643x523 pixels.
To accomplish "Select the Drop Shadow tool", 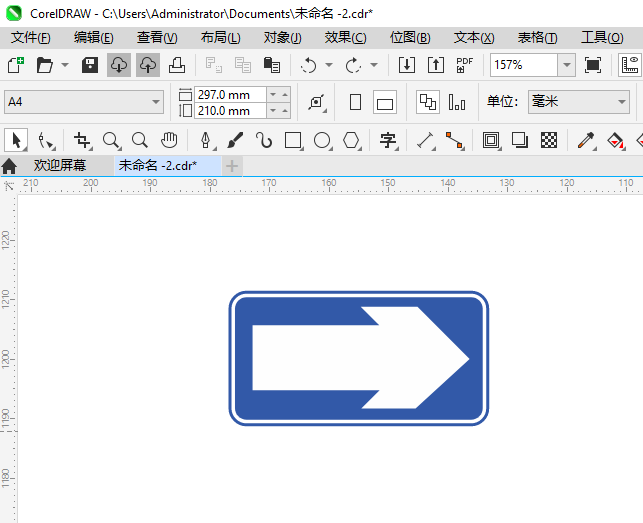I will [x=520, y=140].
